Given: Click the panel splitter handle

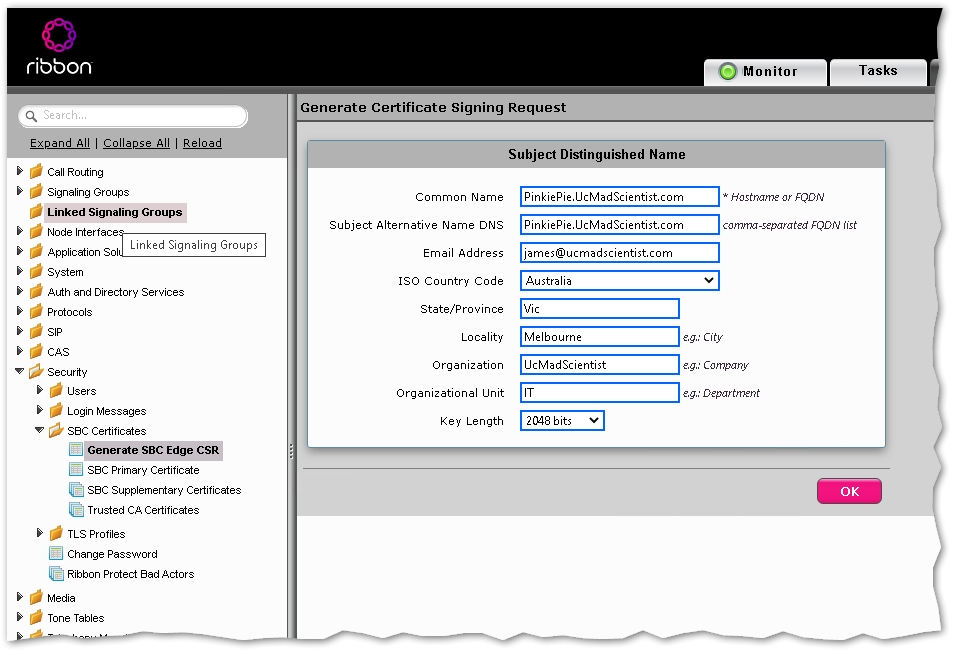Looking at the screenshot, I should pyautogui.click(x=291, y=451).
